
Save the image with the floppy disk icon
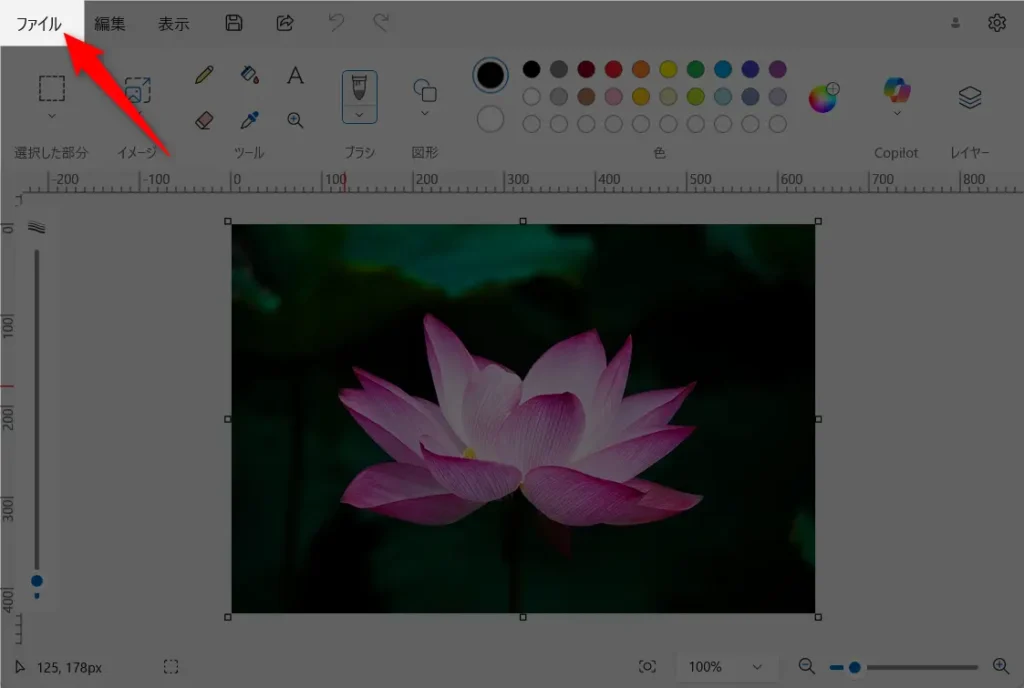click(x=234, y=23)
